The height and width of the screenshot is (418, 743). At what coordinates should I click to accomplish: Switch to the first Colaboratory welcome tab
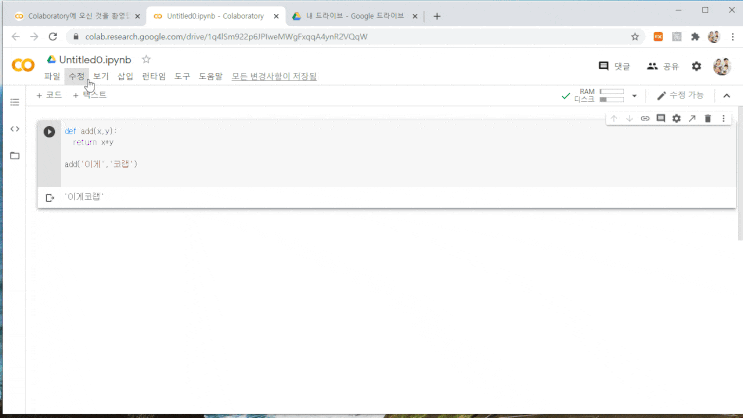78,16
